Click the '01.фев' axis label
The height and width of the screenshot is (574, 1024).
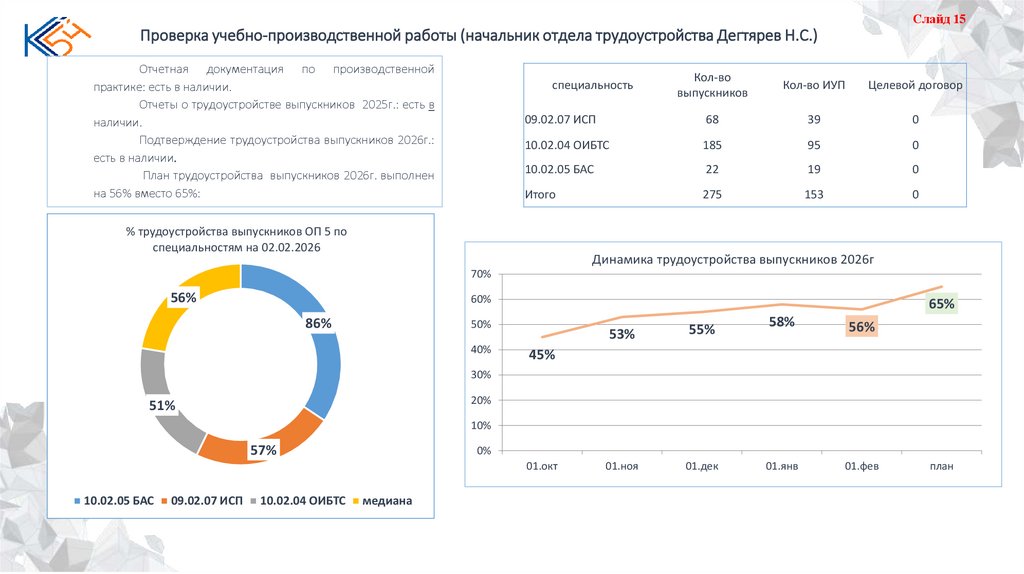coord(861,466)
